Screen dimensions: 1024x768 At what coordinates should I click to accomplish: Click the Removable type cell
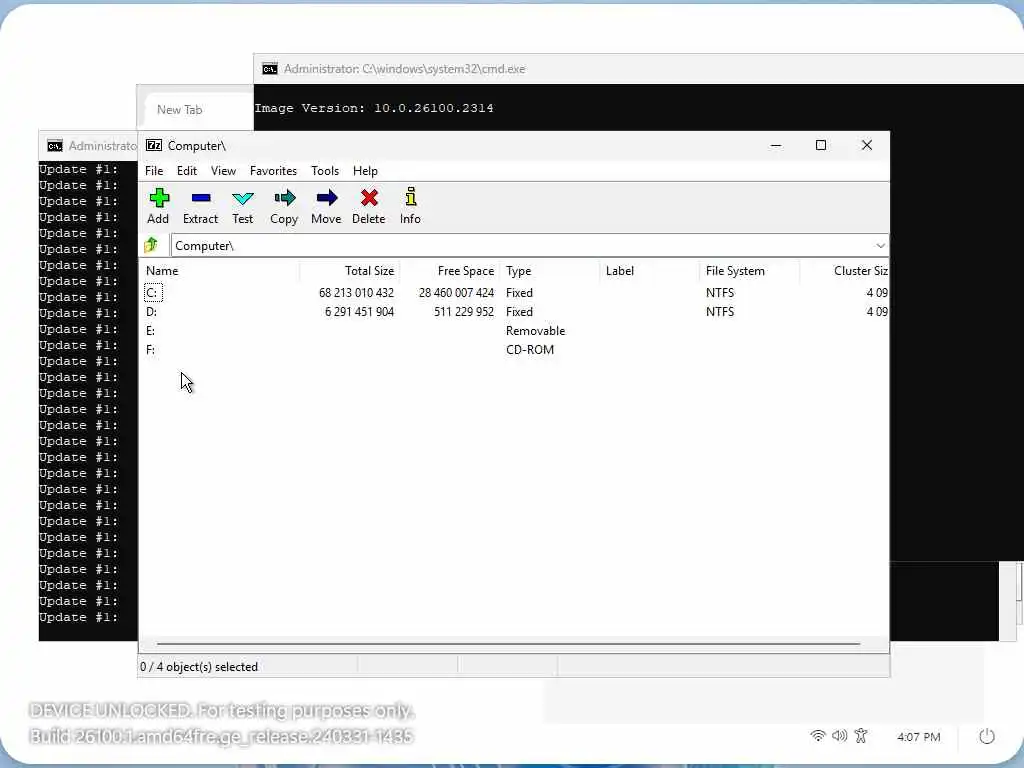point(536,330)
